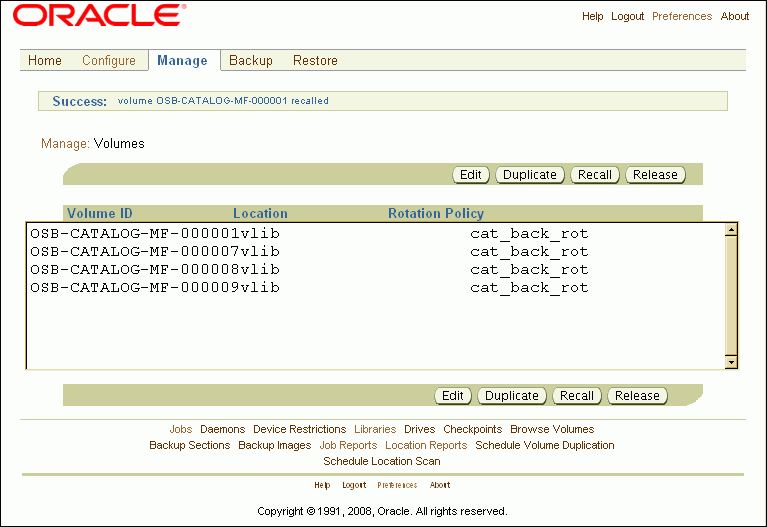This screenshot has width=767, height=527.
Task: Open the Job Reports link
Action: point(348,445)
